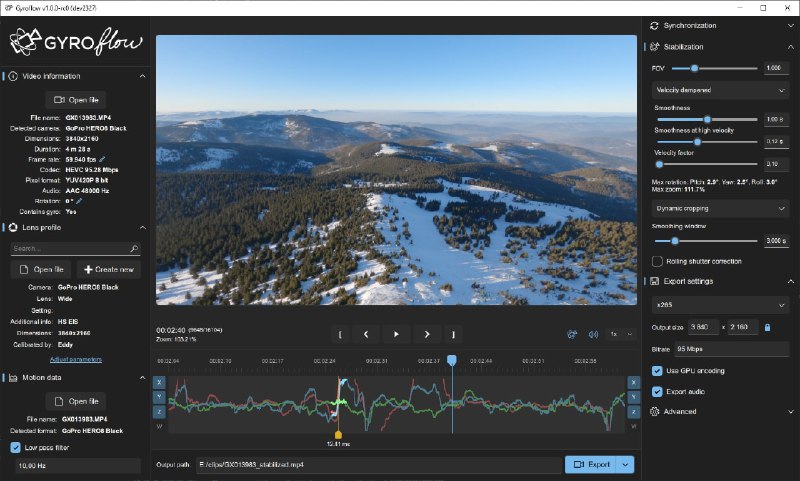Mute audio using the speaker icon
800x481 pixels.
[593, 334]
